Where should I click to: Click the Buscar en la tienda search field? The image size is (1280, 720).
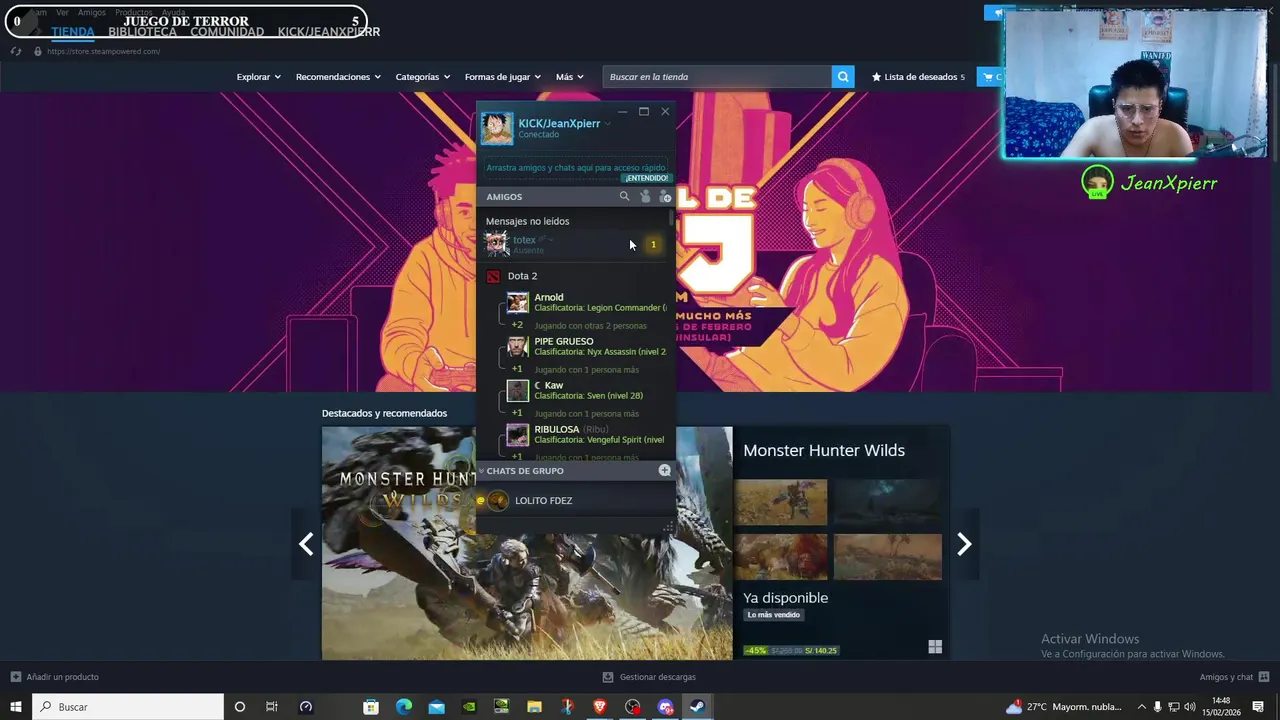[x=717, y=77]
